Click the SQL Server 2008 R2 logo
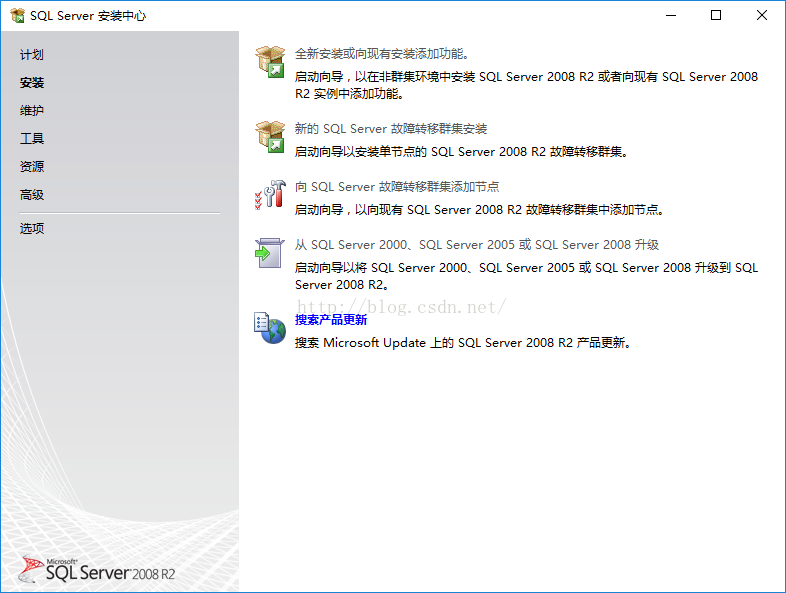Screen dimensions: 786x593 (x=97, y=570)
